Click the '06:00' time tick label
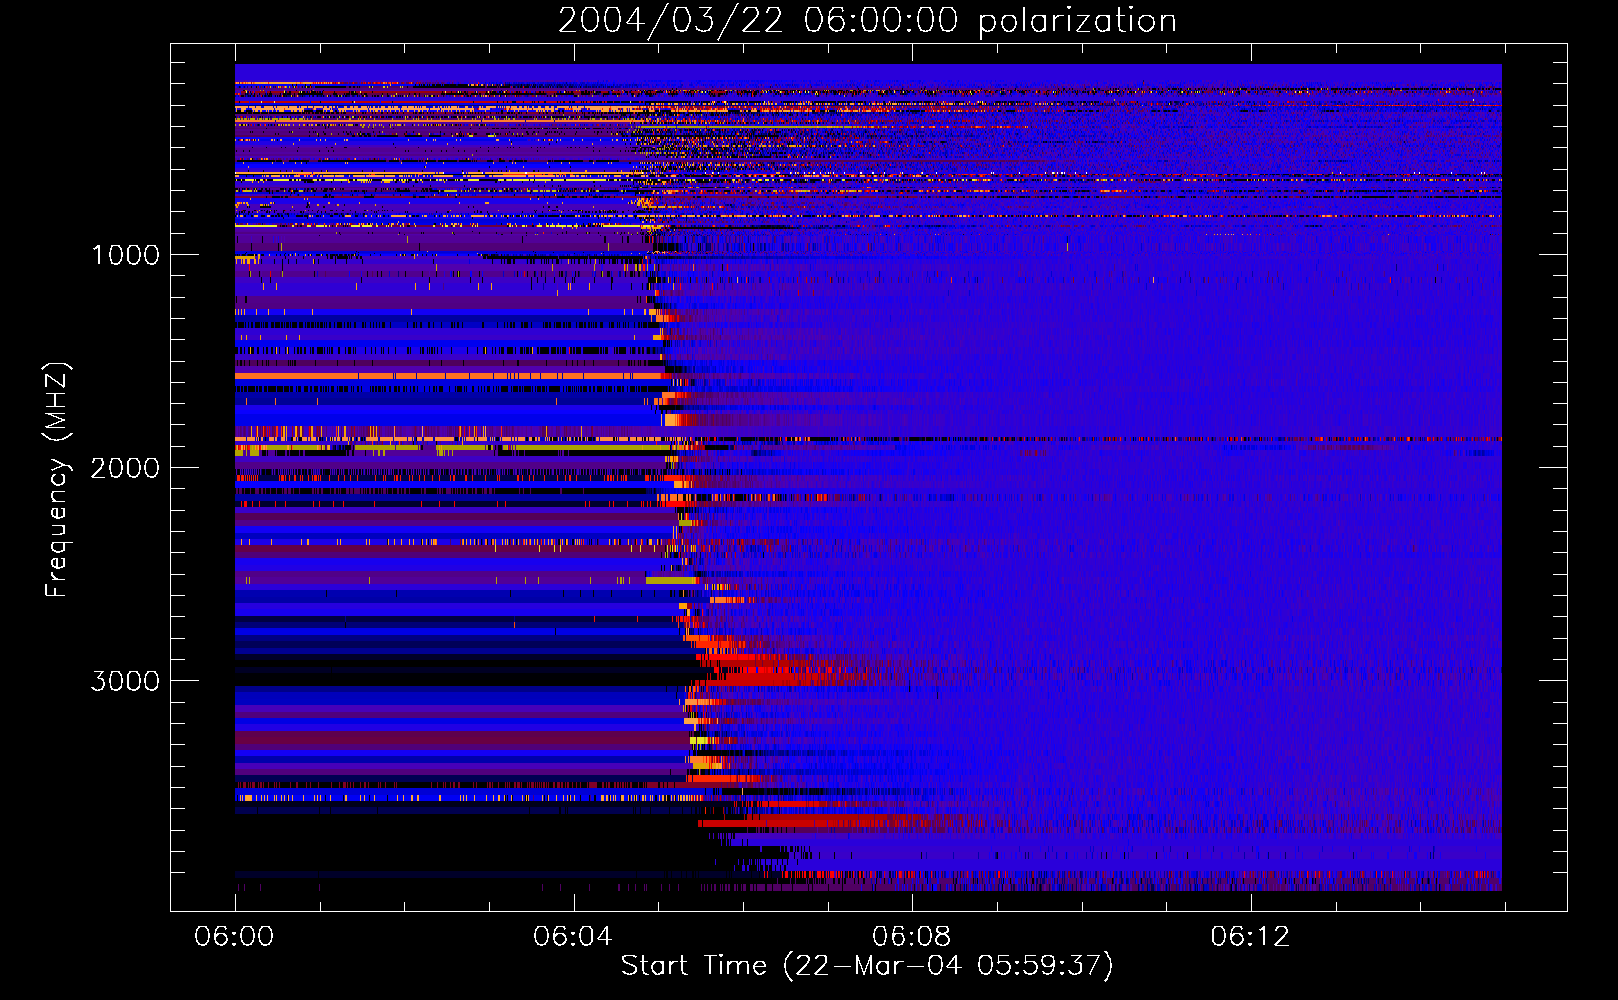The image size is (1618, 1000). coord(235,937)
